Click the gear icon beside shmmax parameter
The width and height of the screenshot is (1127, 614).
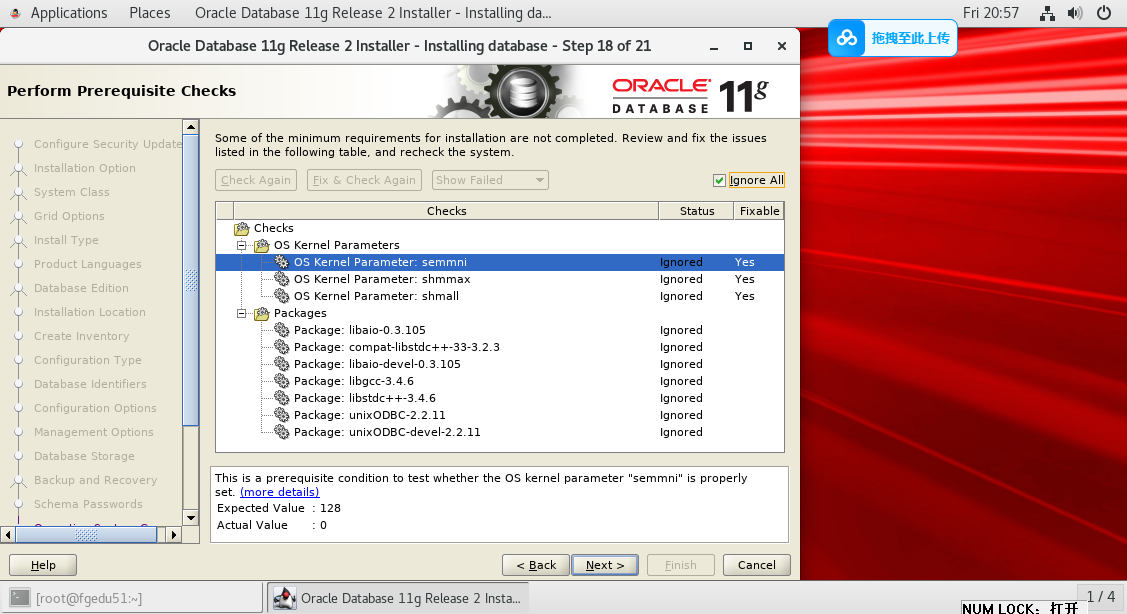click(282, 279)
